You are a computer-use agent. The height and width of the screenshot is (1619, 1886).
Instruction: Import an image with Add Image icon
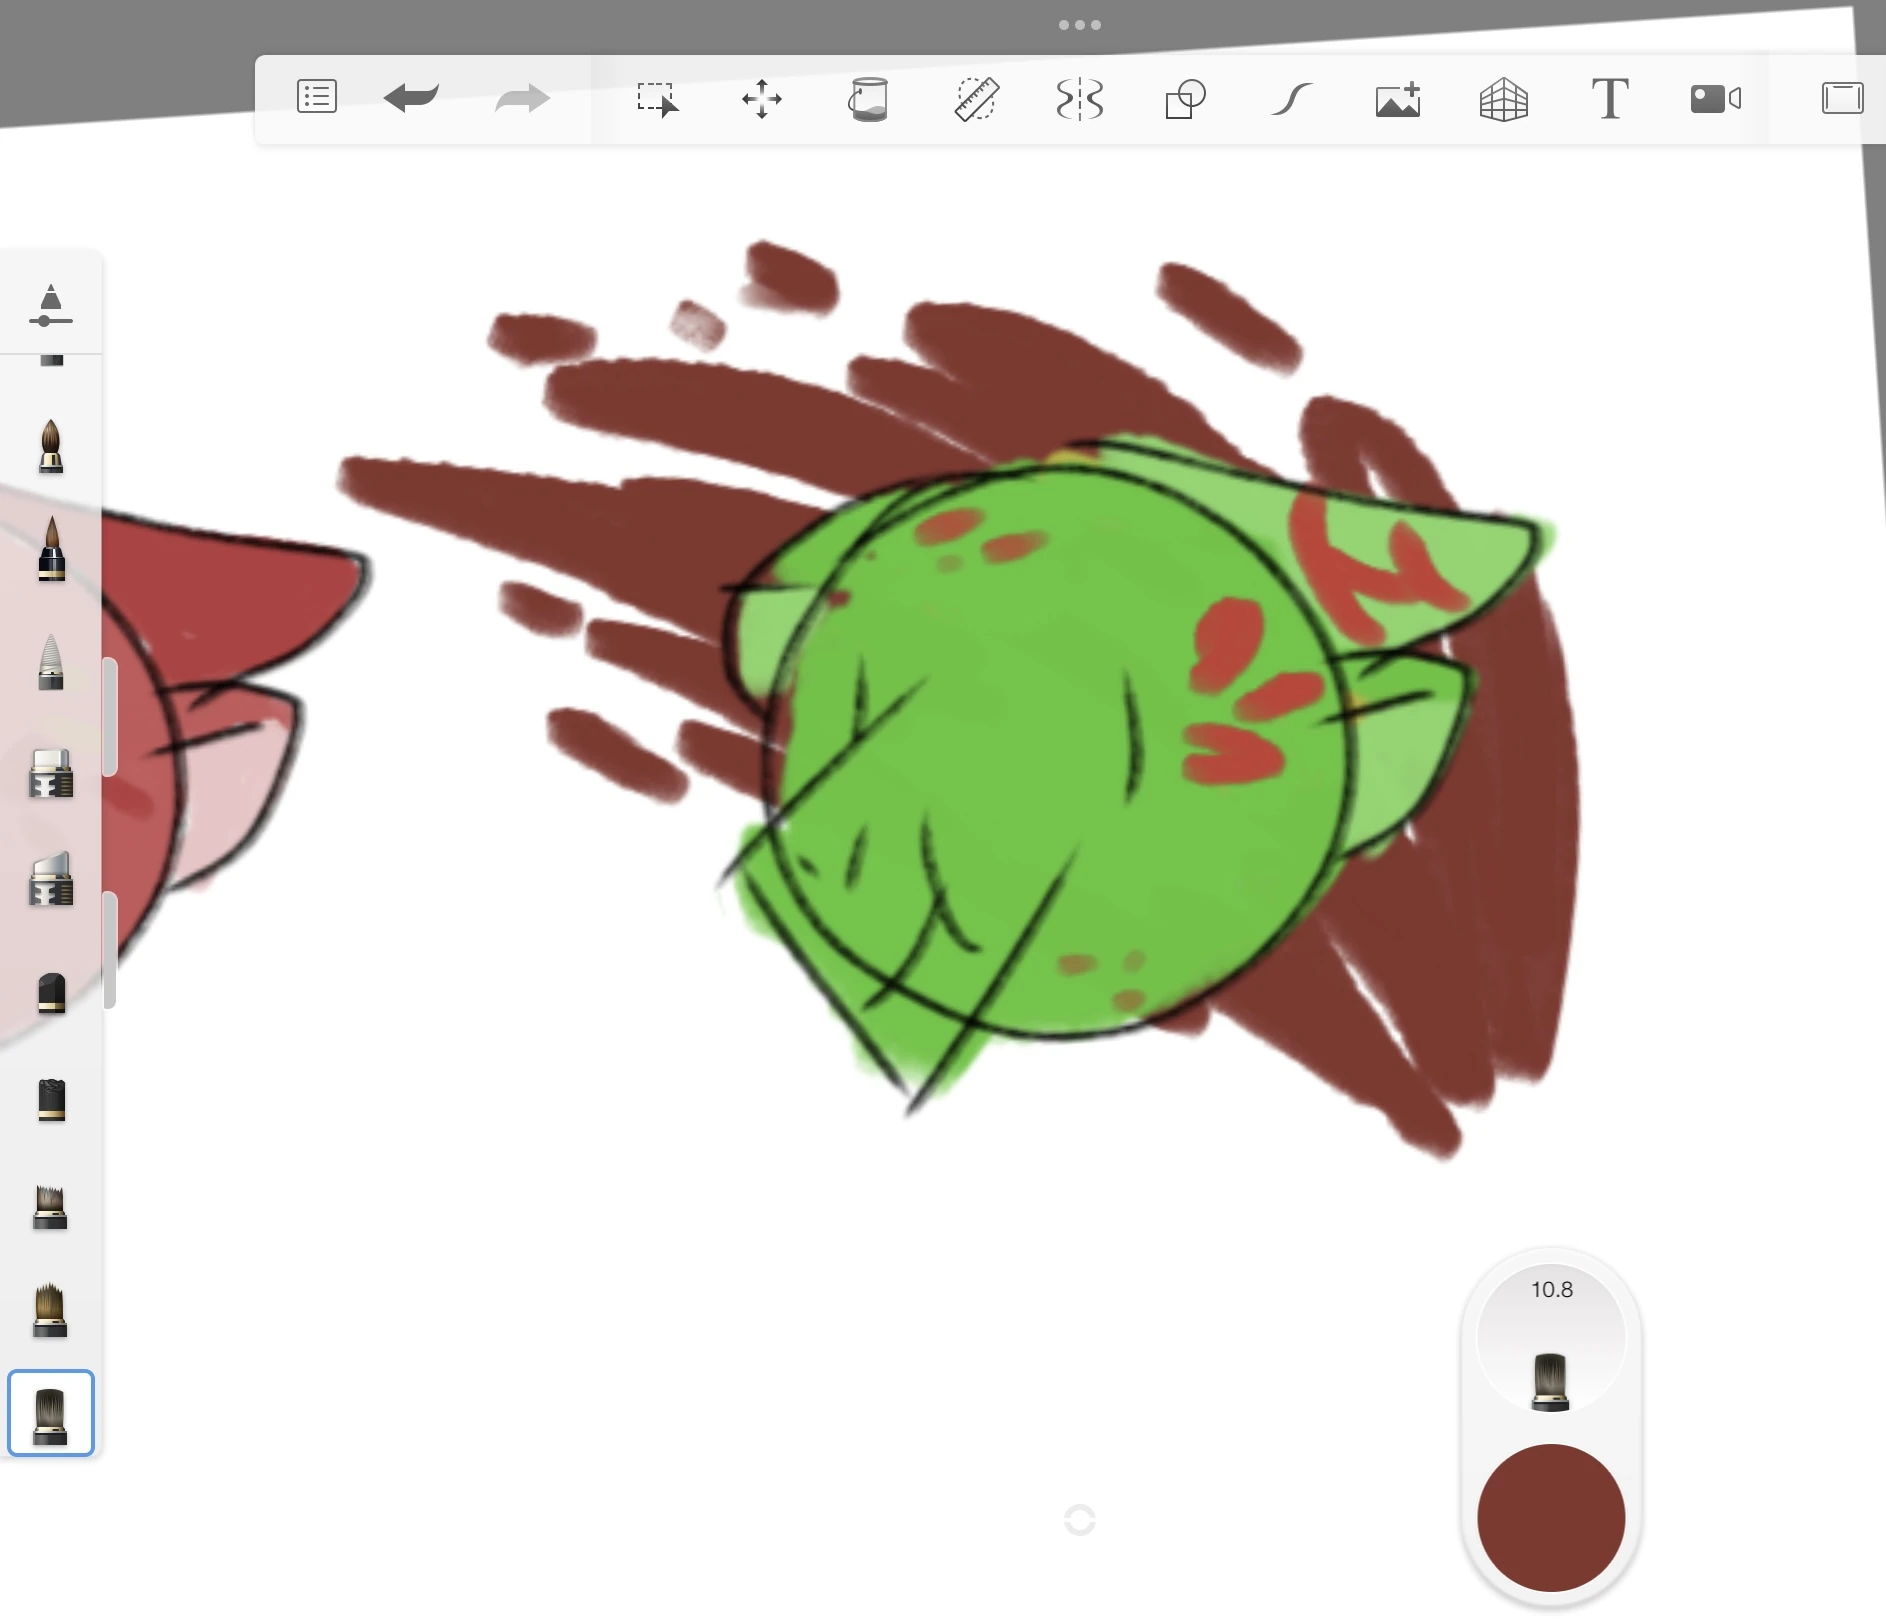click(1398, 99)
